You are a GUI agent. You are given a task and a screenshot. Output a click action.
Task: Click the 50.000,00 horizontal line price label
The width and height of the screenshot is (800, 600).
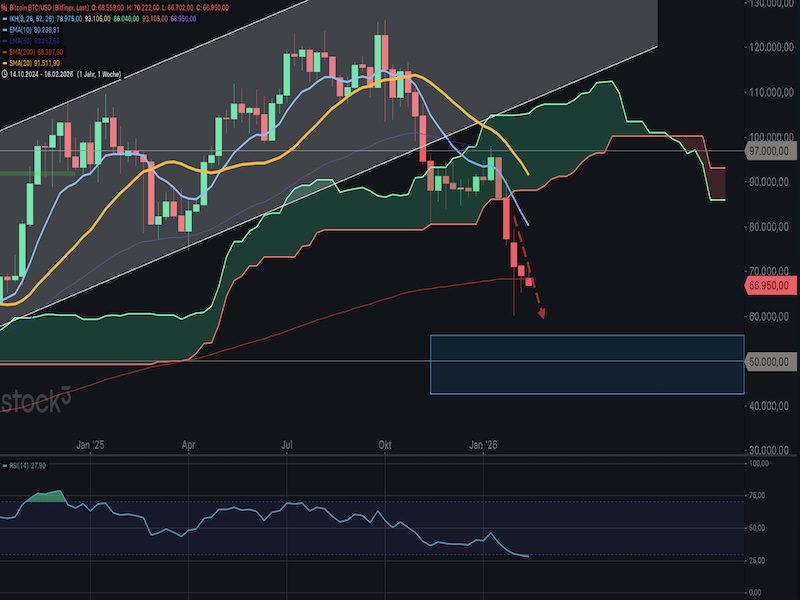pos(770,361)
